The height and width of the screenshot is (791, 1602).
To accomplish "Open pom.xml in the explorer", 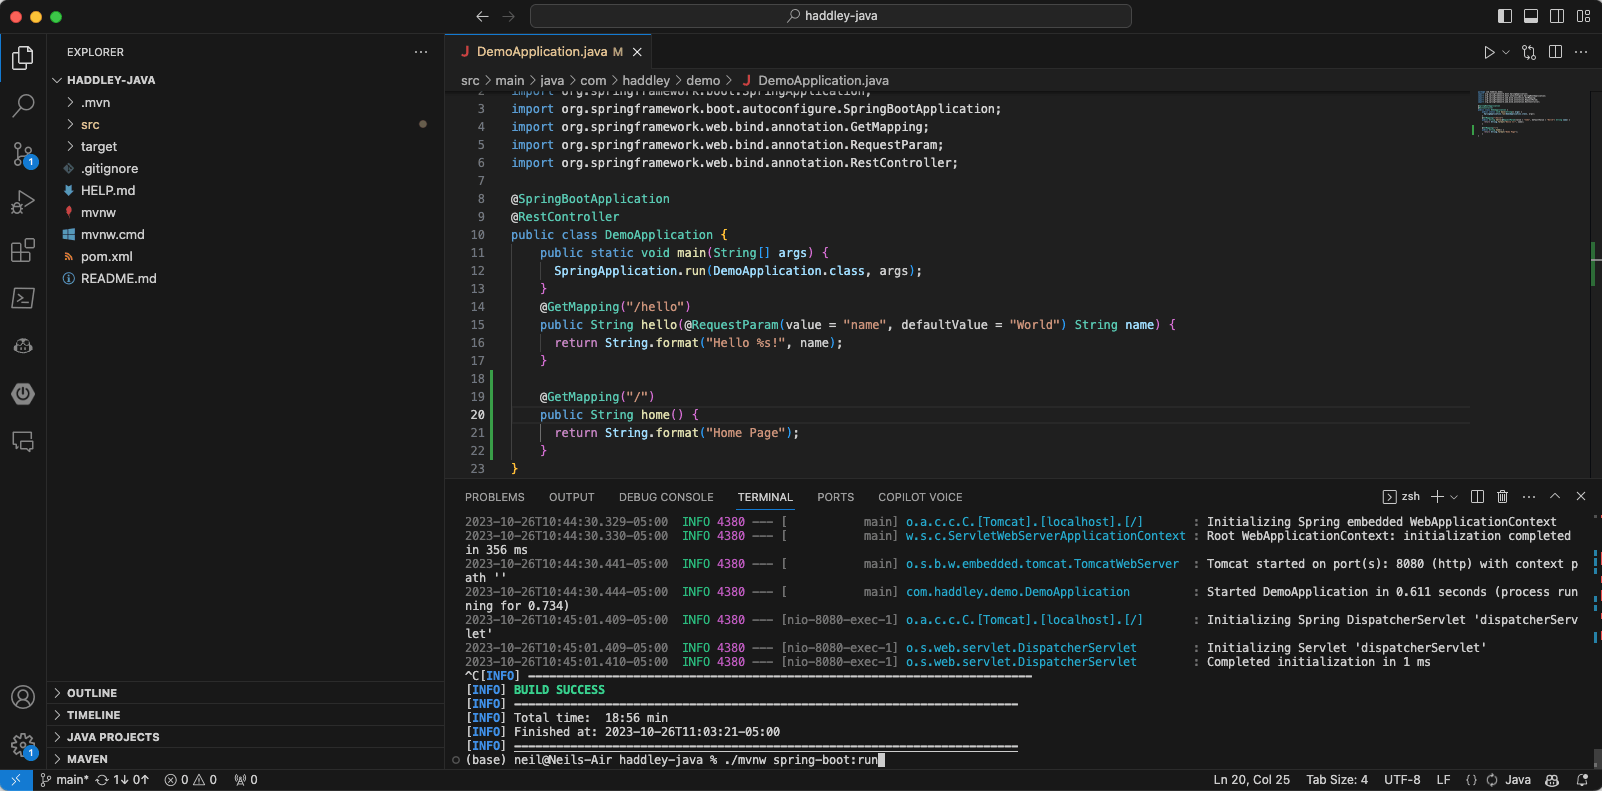I will 106,257.
